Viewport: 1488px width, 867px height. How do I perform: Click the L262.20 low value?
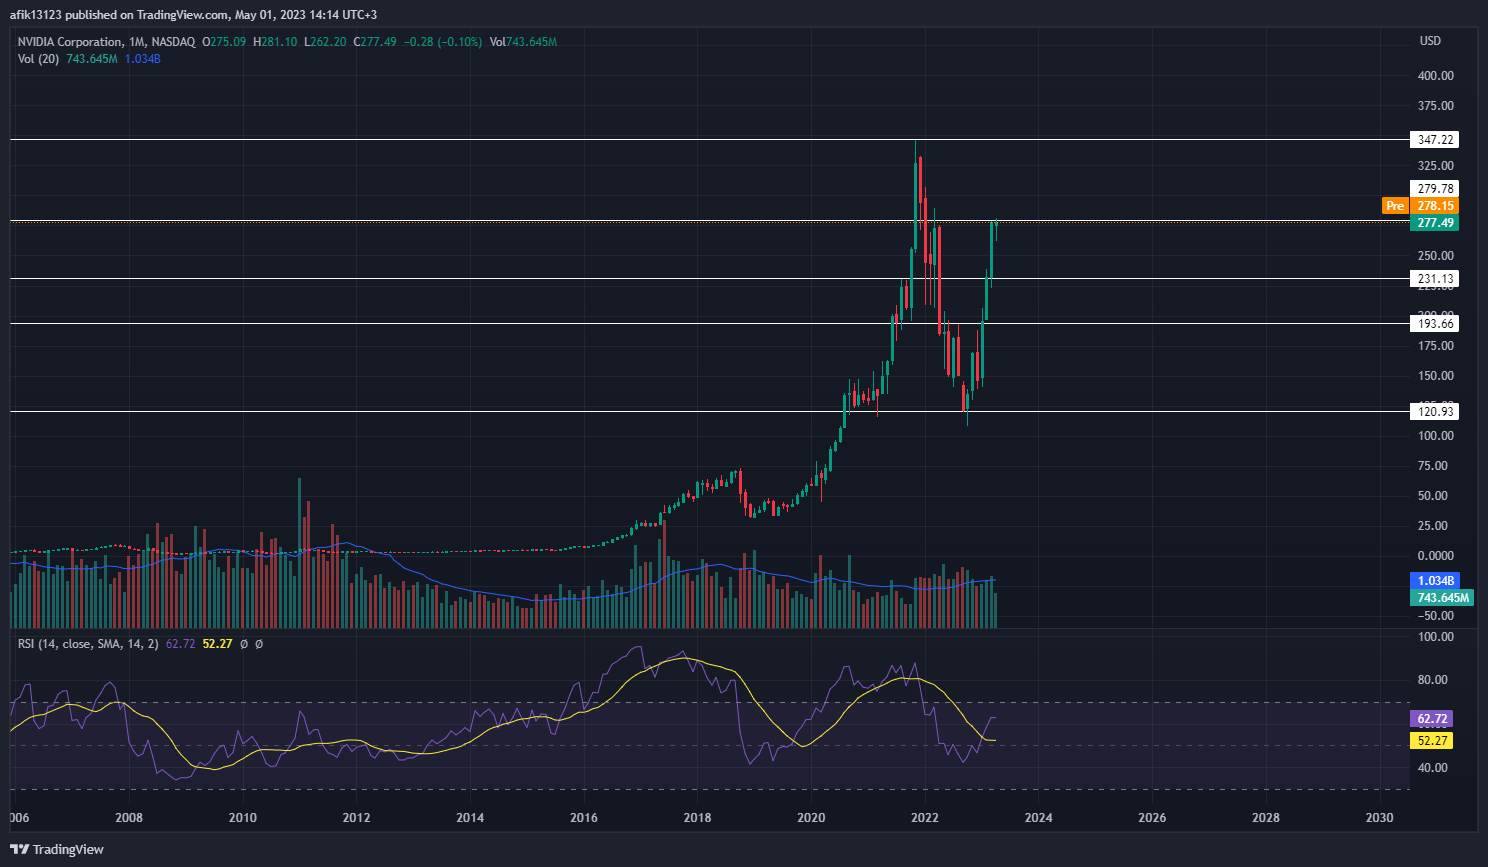[x=325, y=42]
